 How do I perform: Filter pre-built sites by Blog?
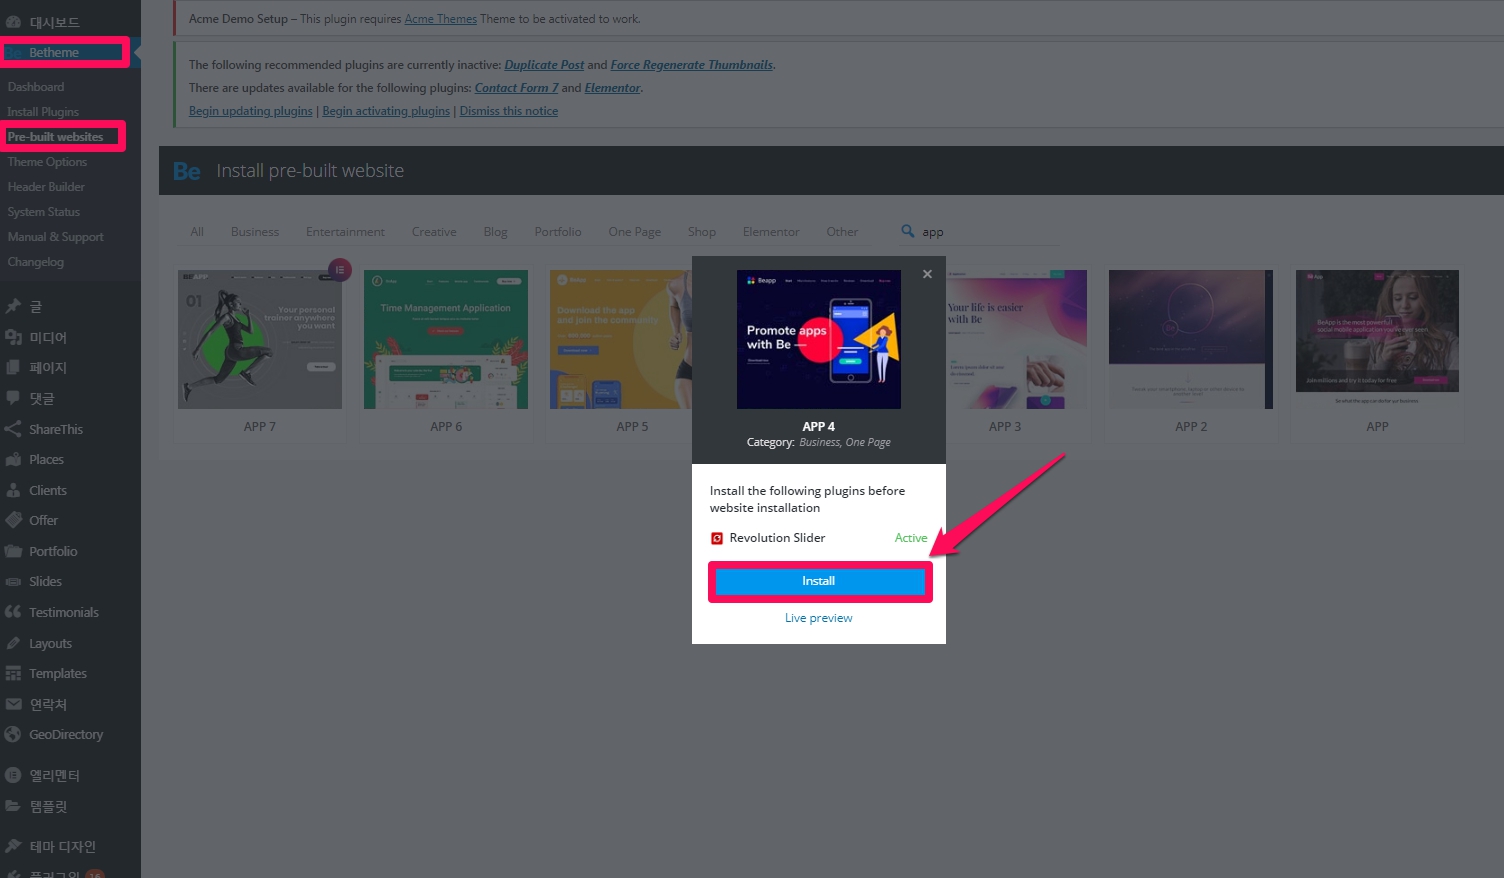496,232
